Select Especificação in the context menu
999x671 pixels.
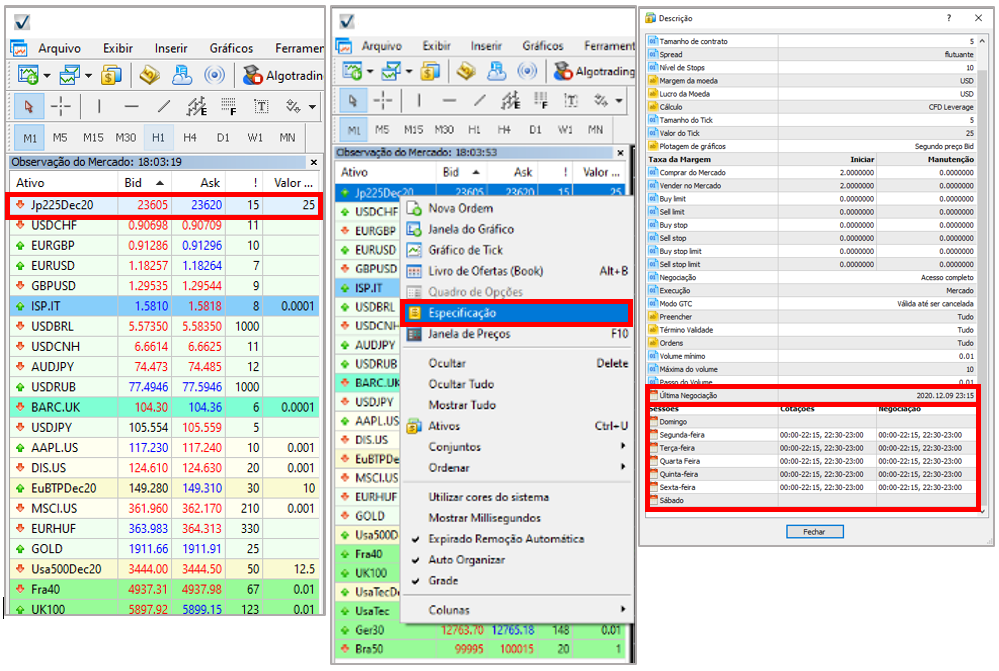click(x=517, y=313)
